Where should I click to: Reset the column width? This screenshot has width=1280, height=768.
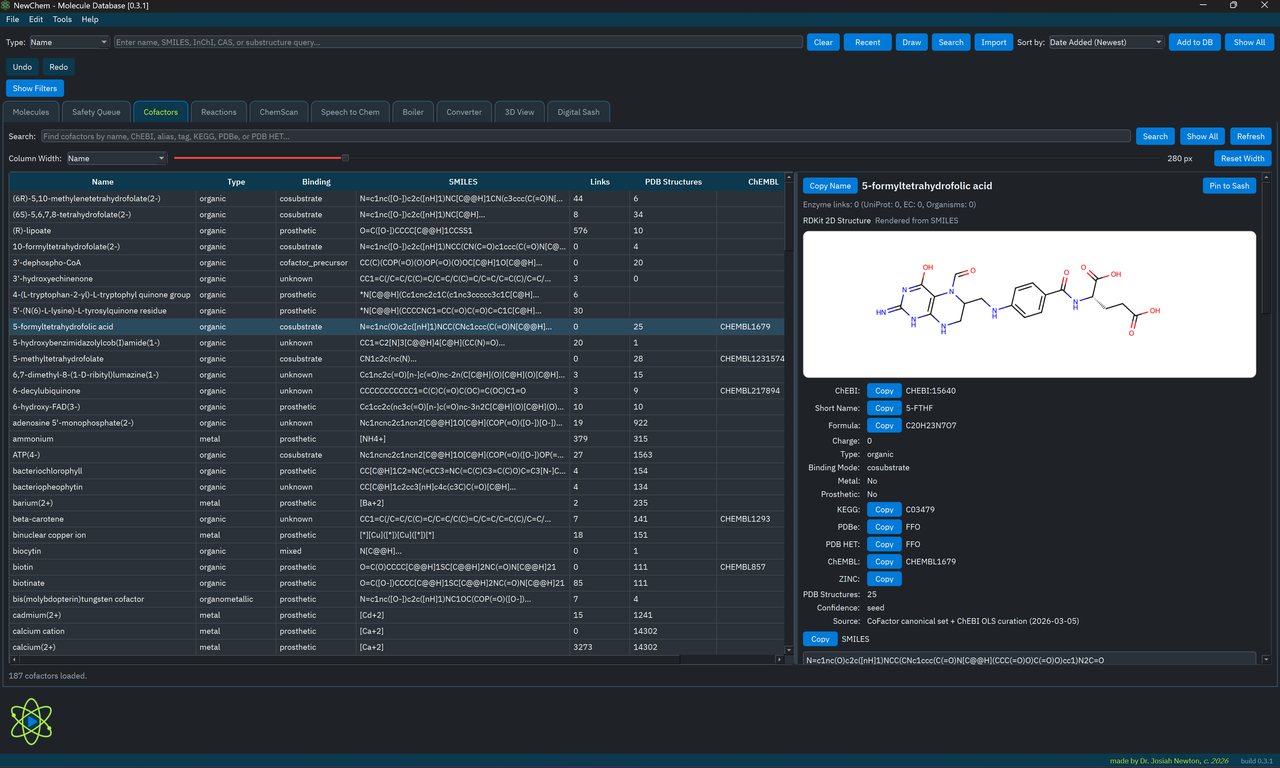[1242, 158]
